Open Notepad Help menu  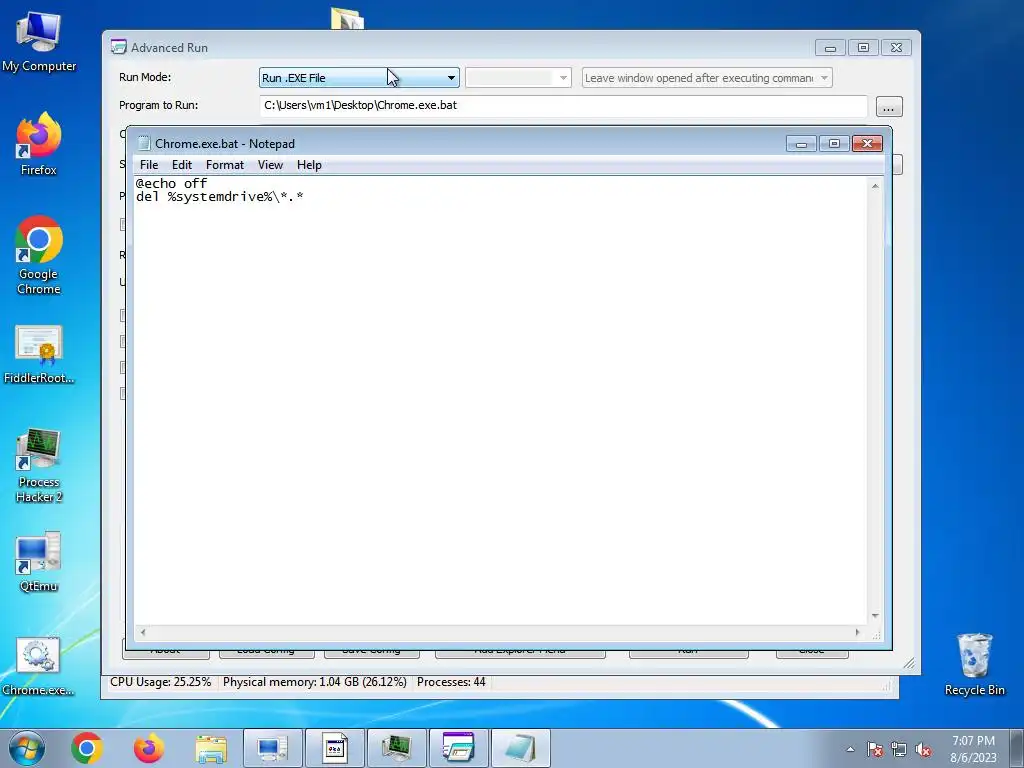point(309,165)
